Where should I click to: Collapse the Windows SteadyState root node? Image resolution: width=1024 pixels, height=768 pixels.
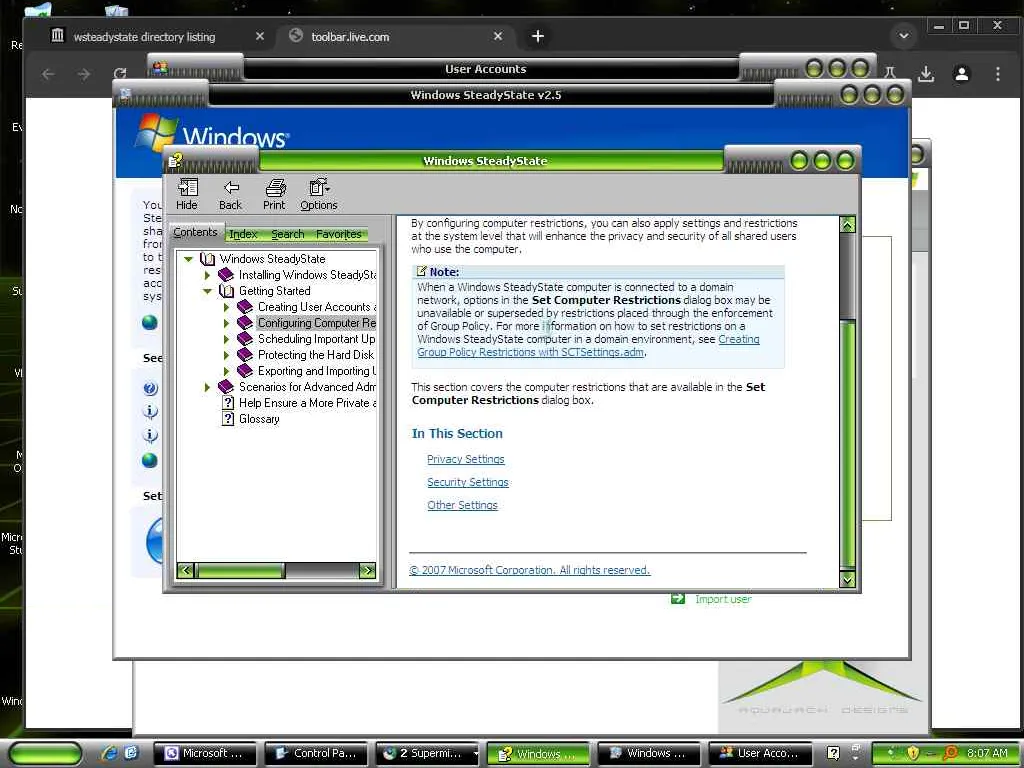point(188,259)
